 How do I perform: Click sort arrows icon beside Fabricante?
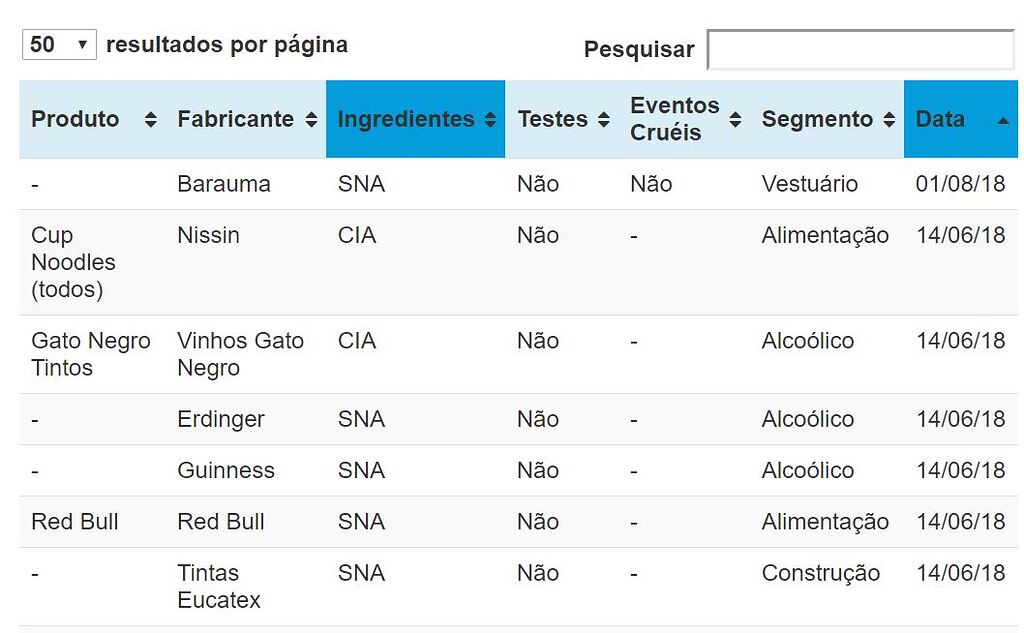(311, 120)
